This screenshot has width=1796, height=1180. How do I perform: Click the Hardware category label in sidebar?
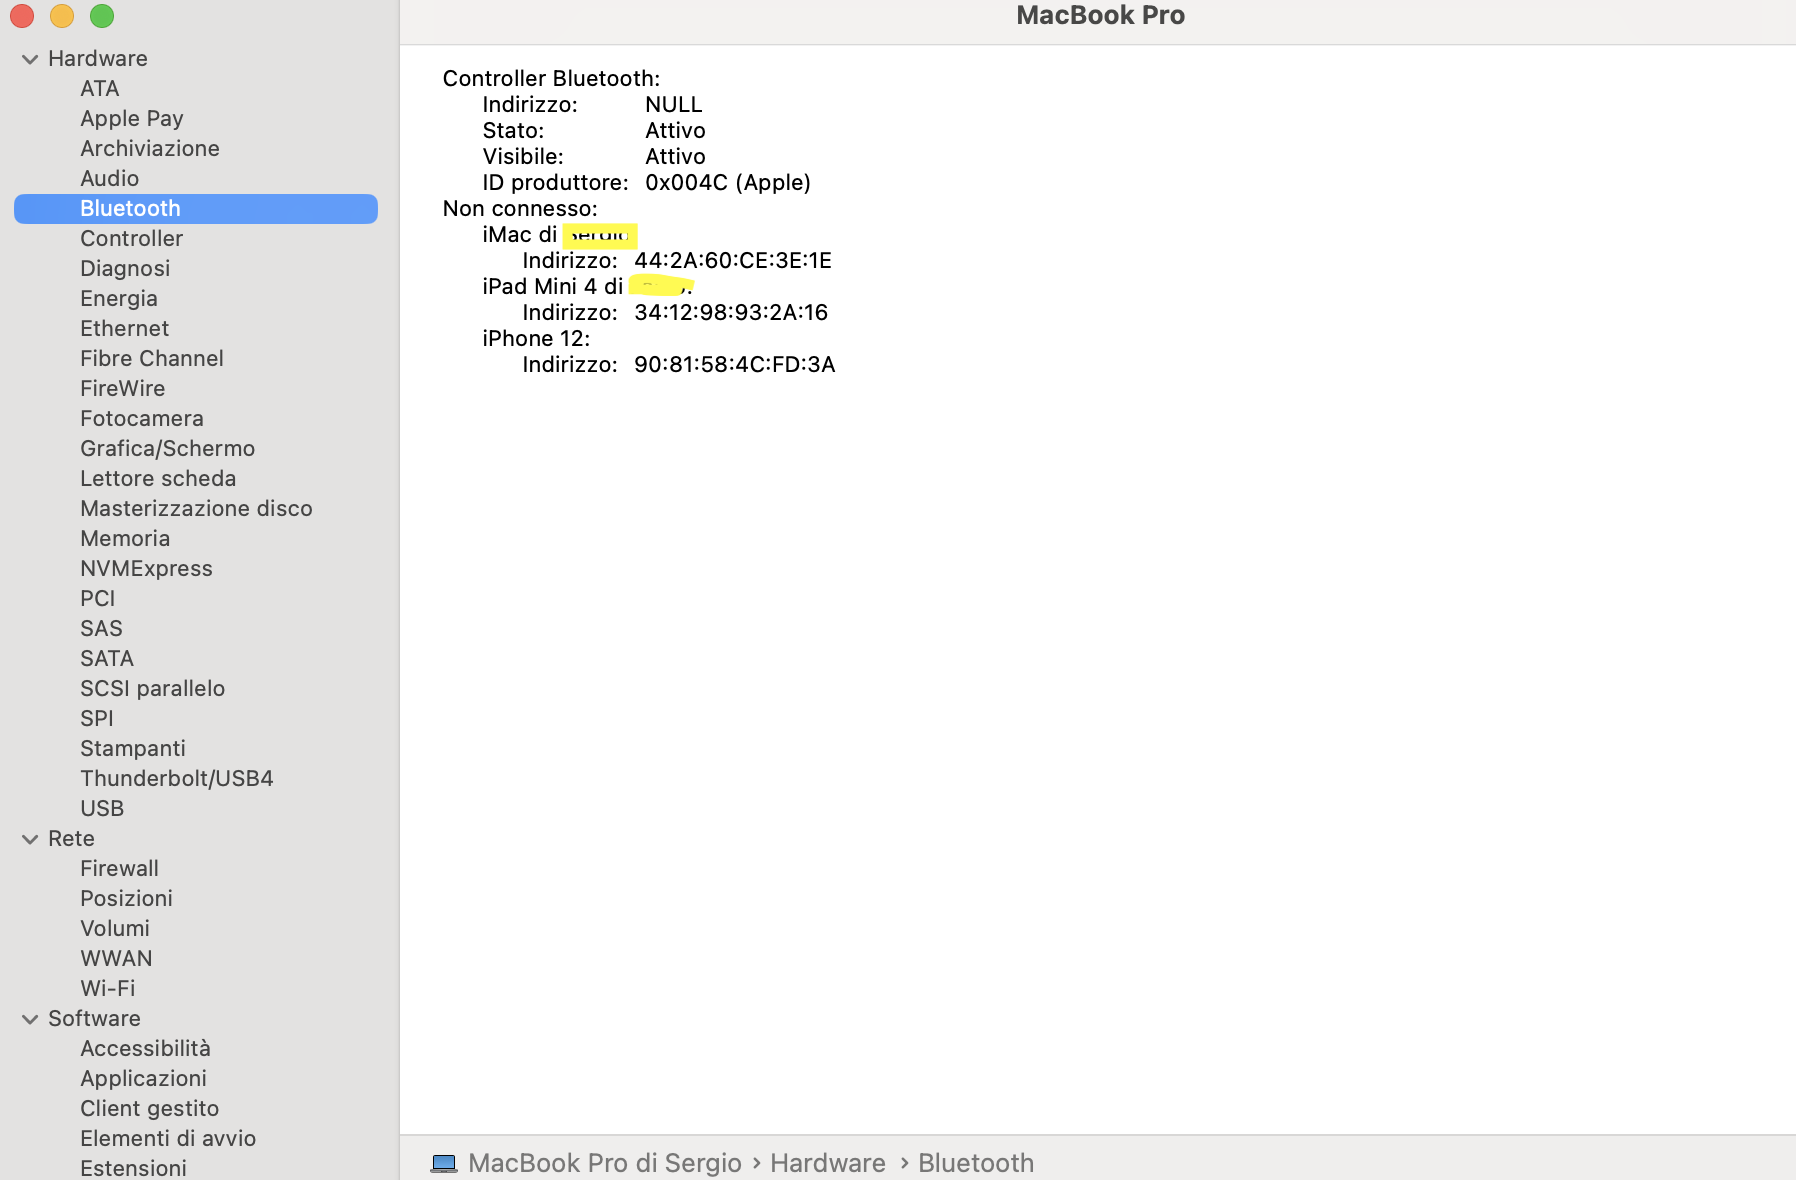(98, 59)
